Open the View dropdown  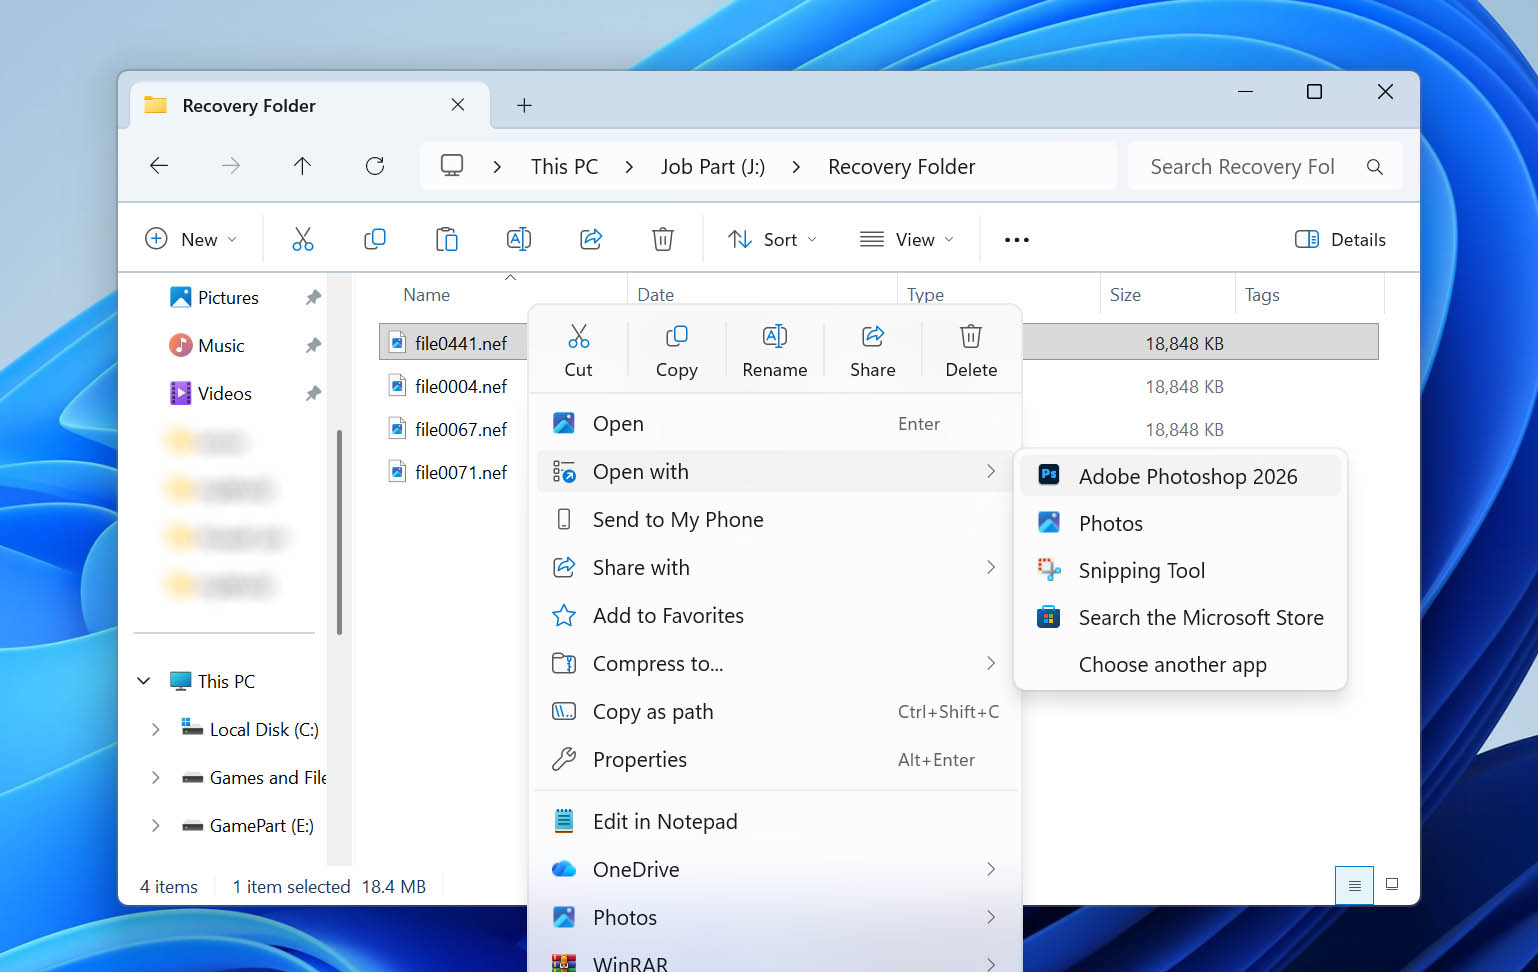(x=906, y=239)
